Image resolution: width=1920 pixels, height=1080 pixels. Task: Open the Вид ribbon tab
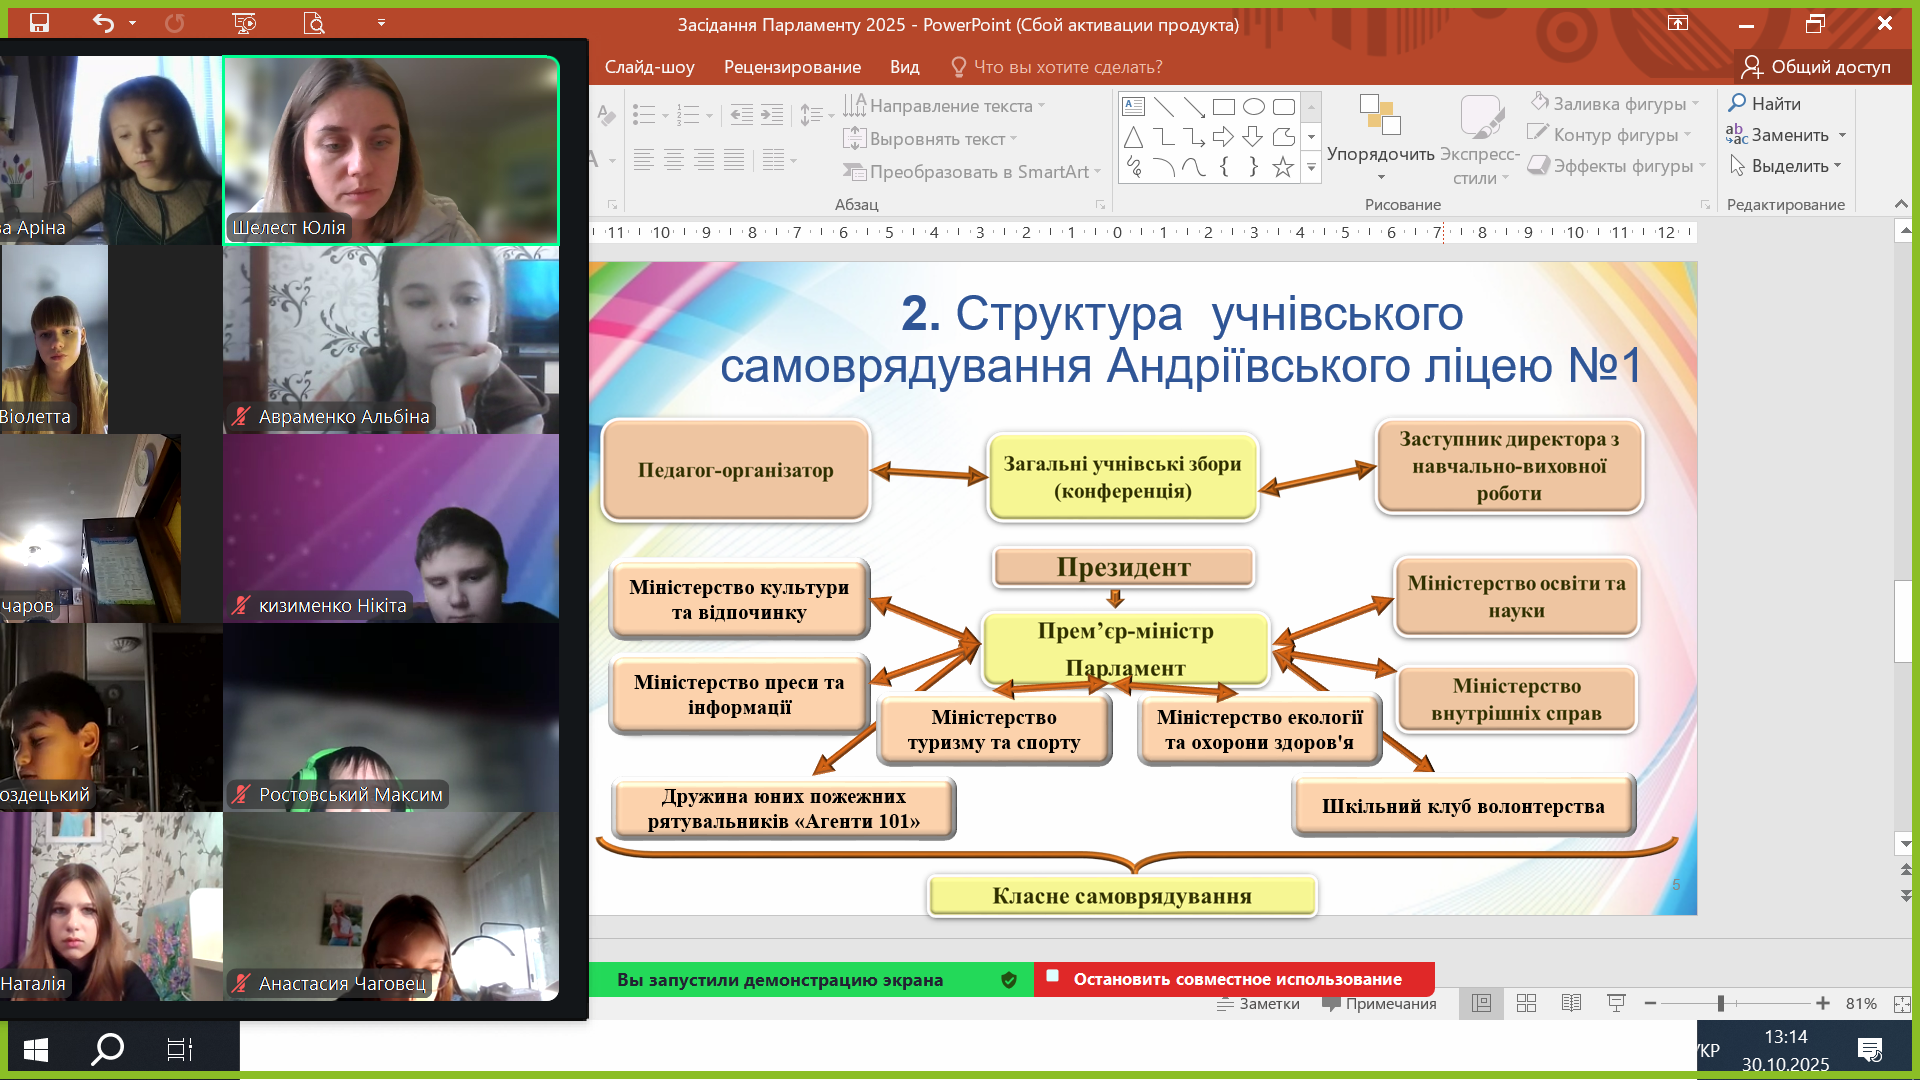(904, 67)
